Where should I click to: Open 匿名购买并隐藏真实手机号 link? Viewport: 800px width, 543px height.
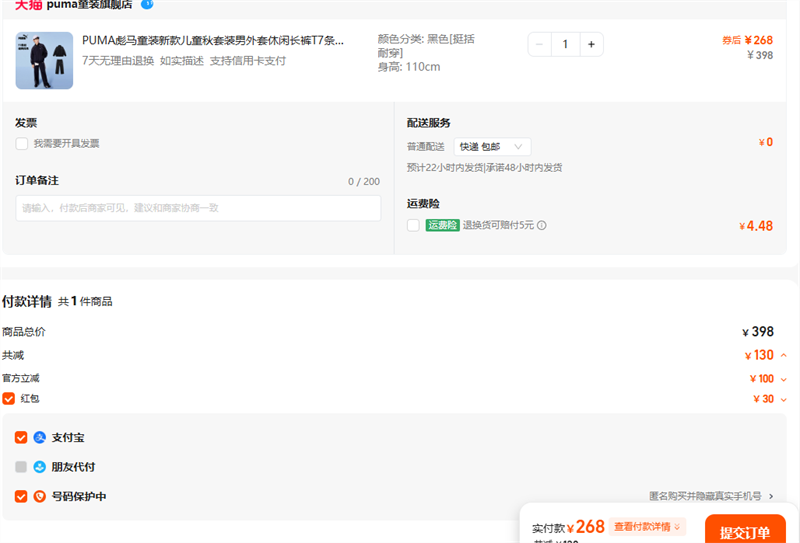pos(711,496)
